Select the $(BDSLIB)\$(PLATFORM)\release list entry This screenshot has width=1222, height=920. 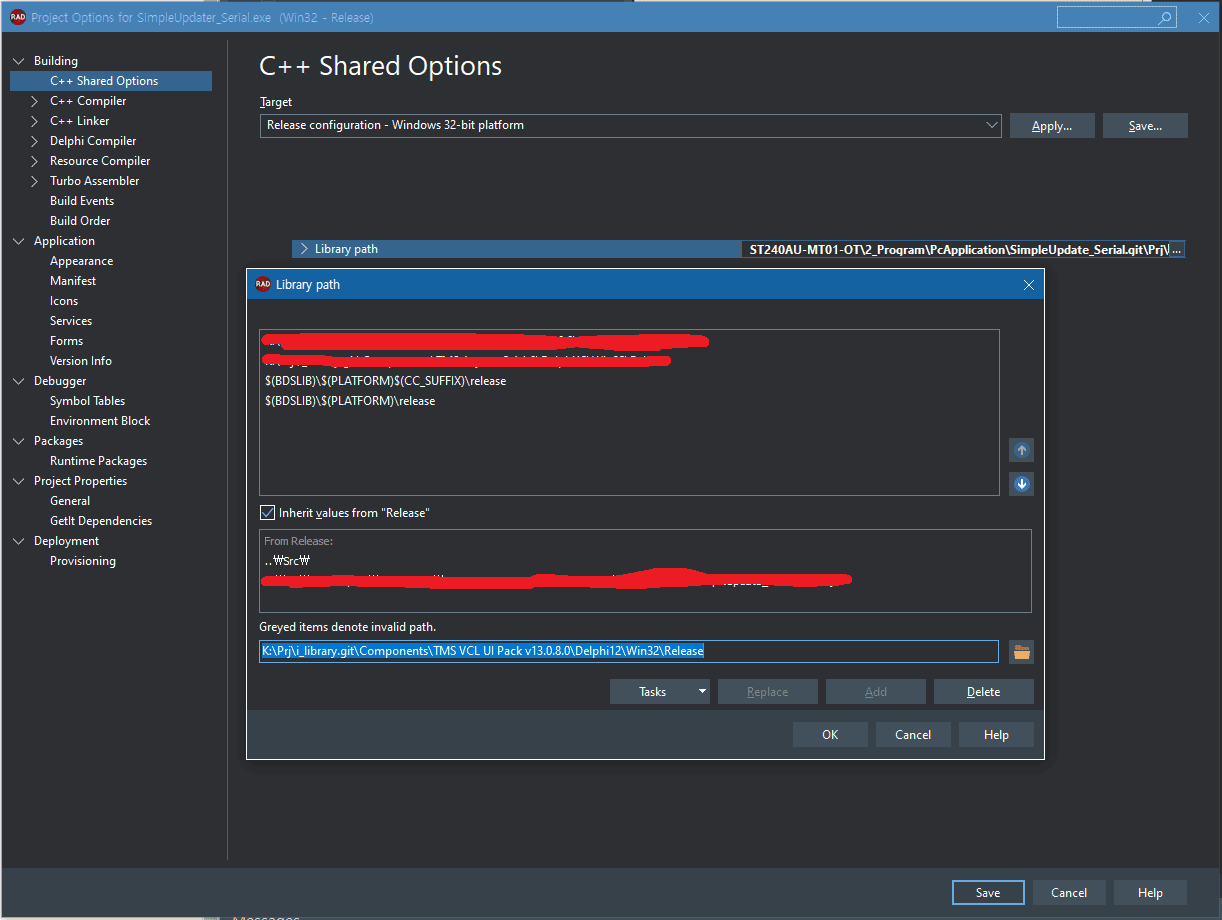tap(350, 401)
